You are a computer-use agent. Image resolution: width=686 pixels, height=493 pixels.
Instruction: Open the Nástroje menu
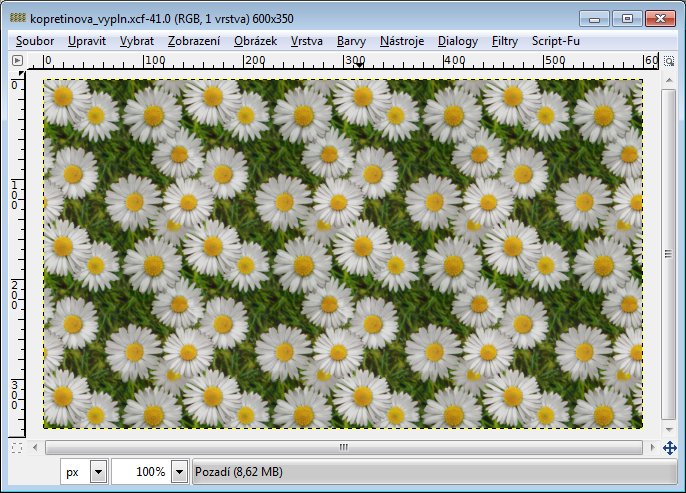coord(402,41)
